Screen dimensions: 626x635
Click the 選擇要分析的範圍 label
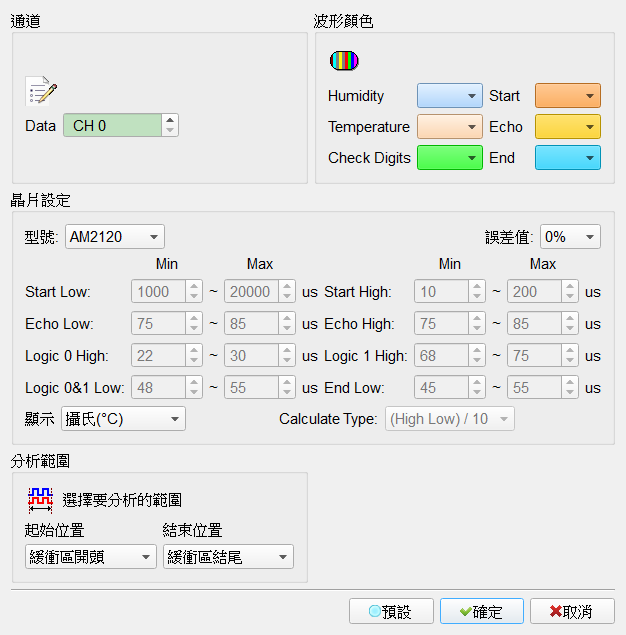point(122,501)
